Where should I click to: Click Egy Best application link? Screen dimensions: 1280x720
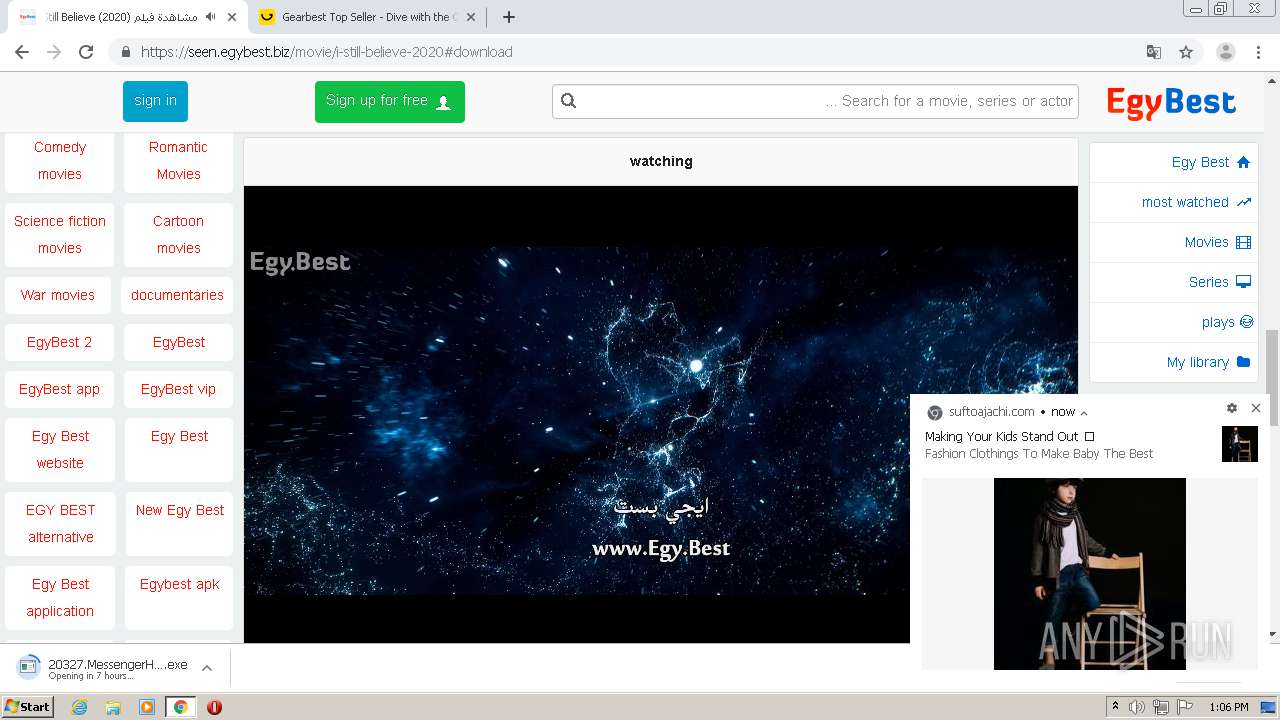[x=60, y=597]
